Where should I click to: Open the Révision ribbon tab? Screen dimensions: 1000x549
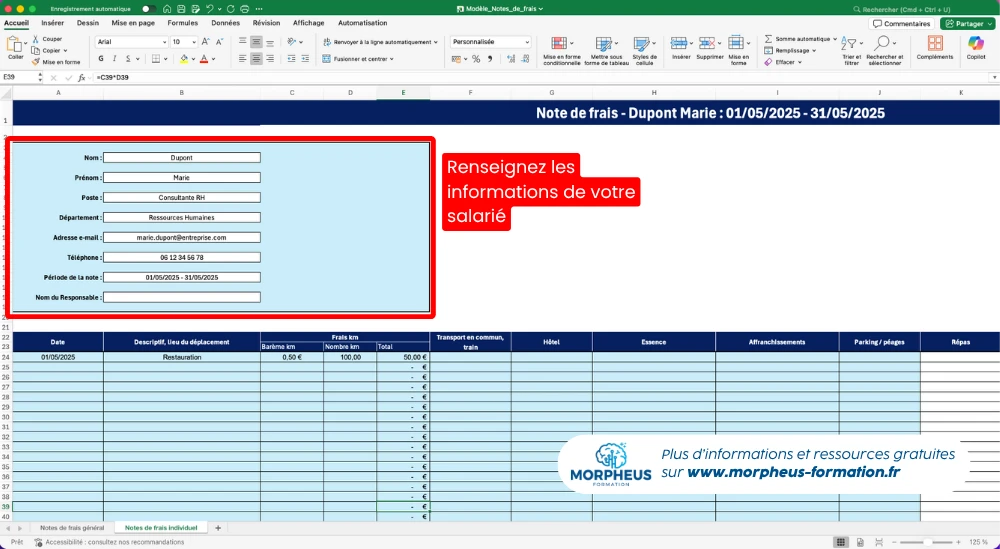click(266, 23)
